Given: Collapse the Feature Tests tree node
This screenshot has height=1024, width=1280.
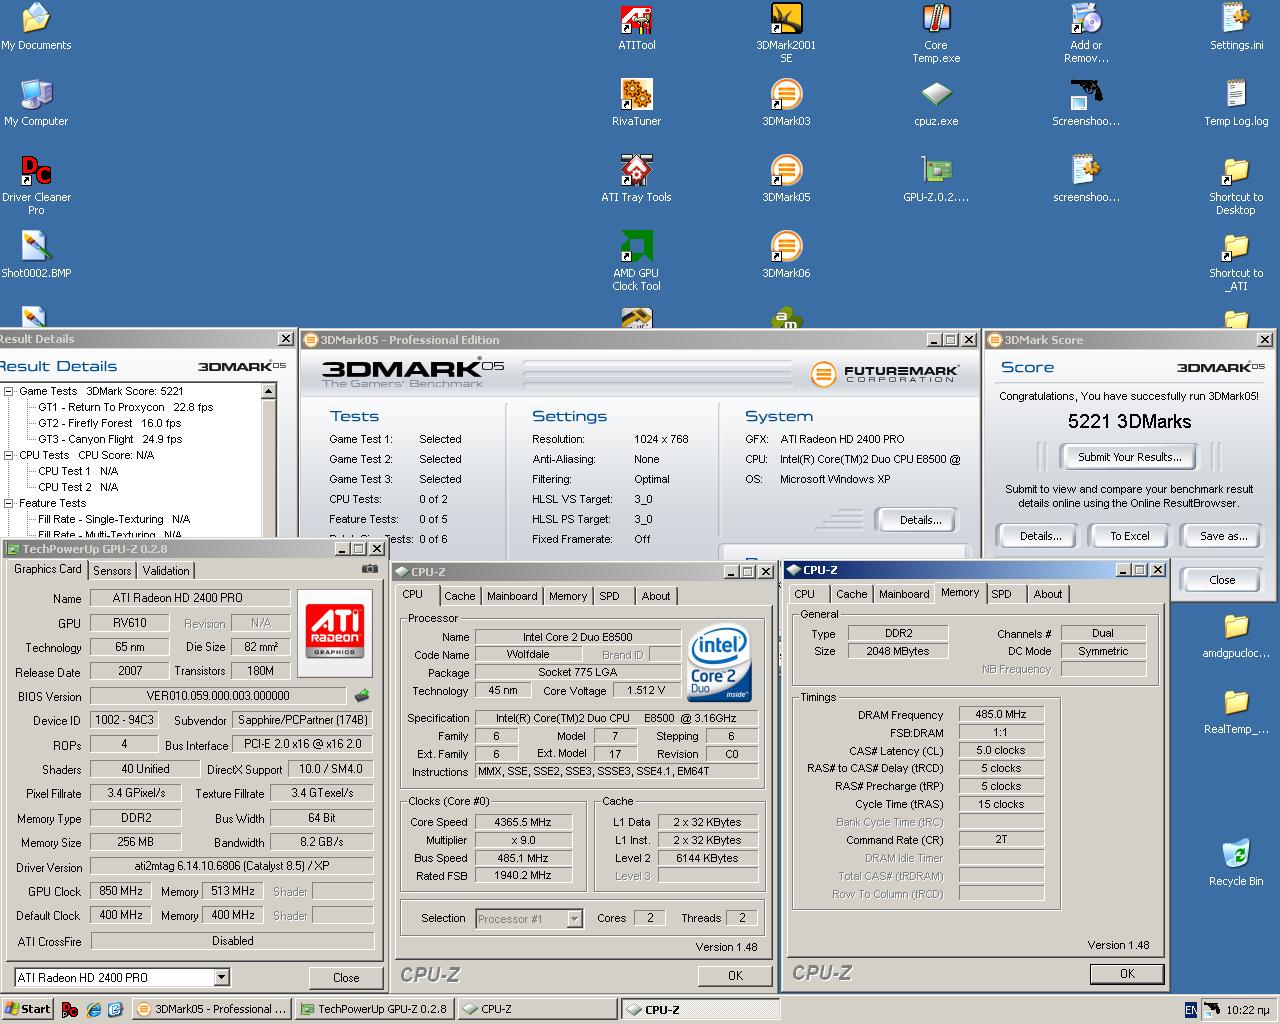Looking at the screenshot, I should [x=8, y=503].
